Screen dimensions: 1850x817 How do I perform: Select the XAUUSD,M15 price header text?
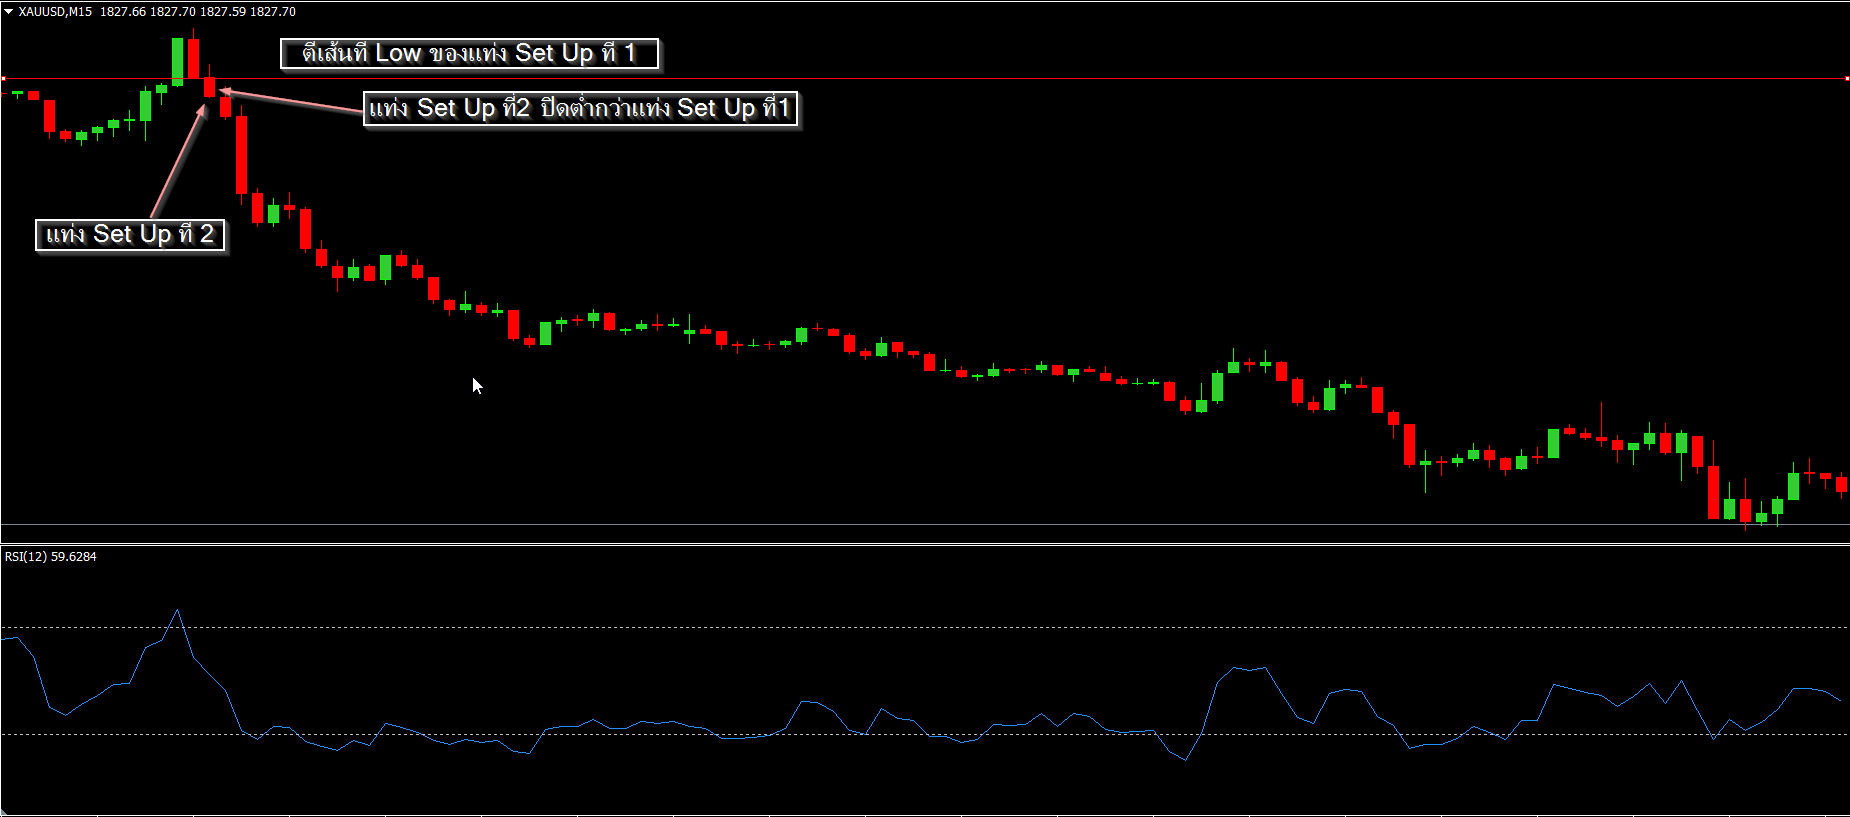157,12
